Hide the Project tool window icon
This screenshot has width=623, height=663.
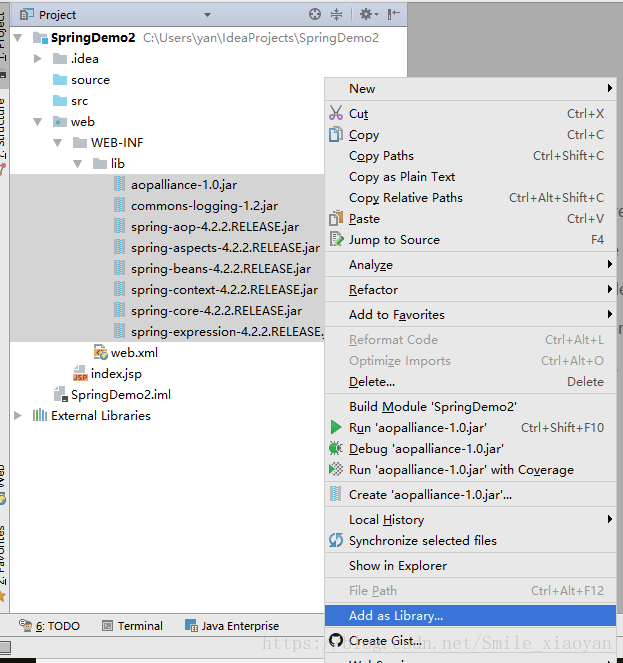pyautogui.click(x=393, y=14)
